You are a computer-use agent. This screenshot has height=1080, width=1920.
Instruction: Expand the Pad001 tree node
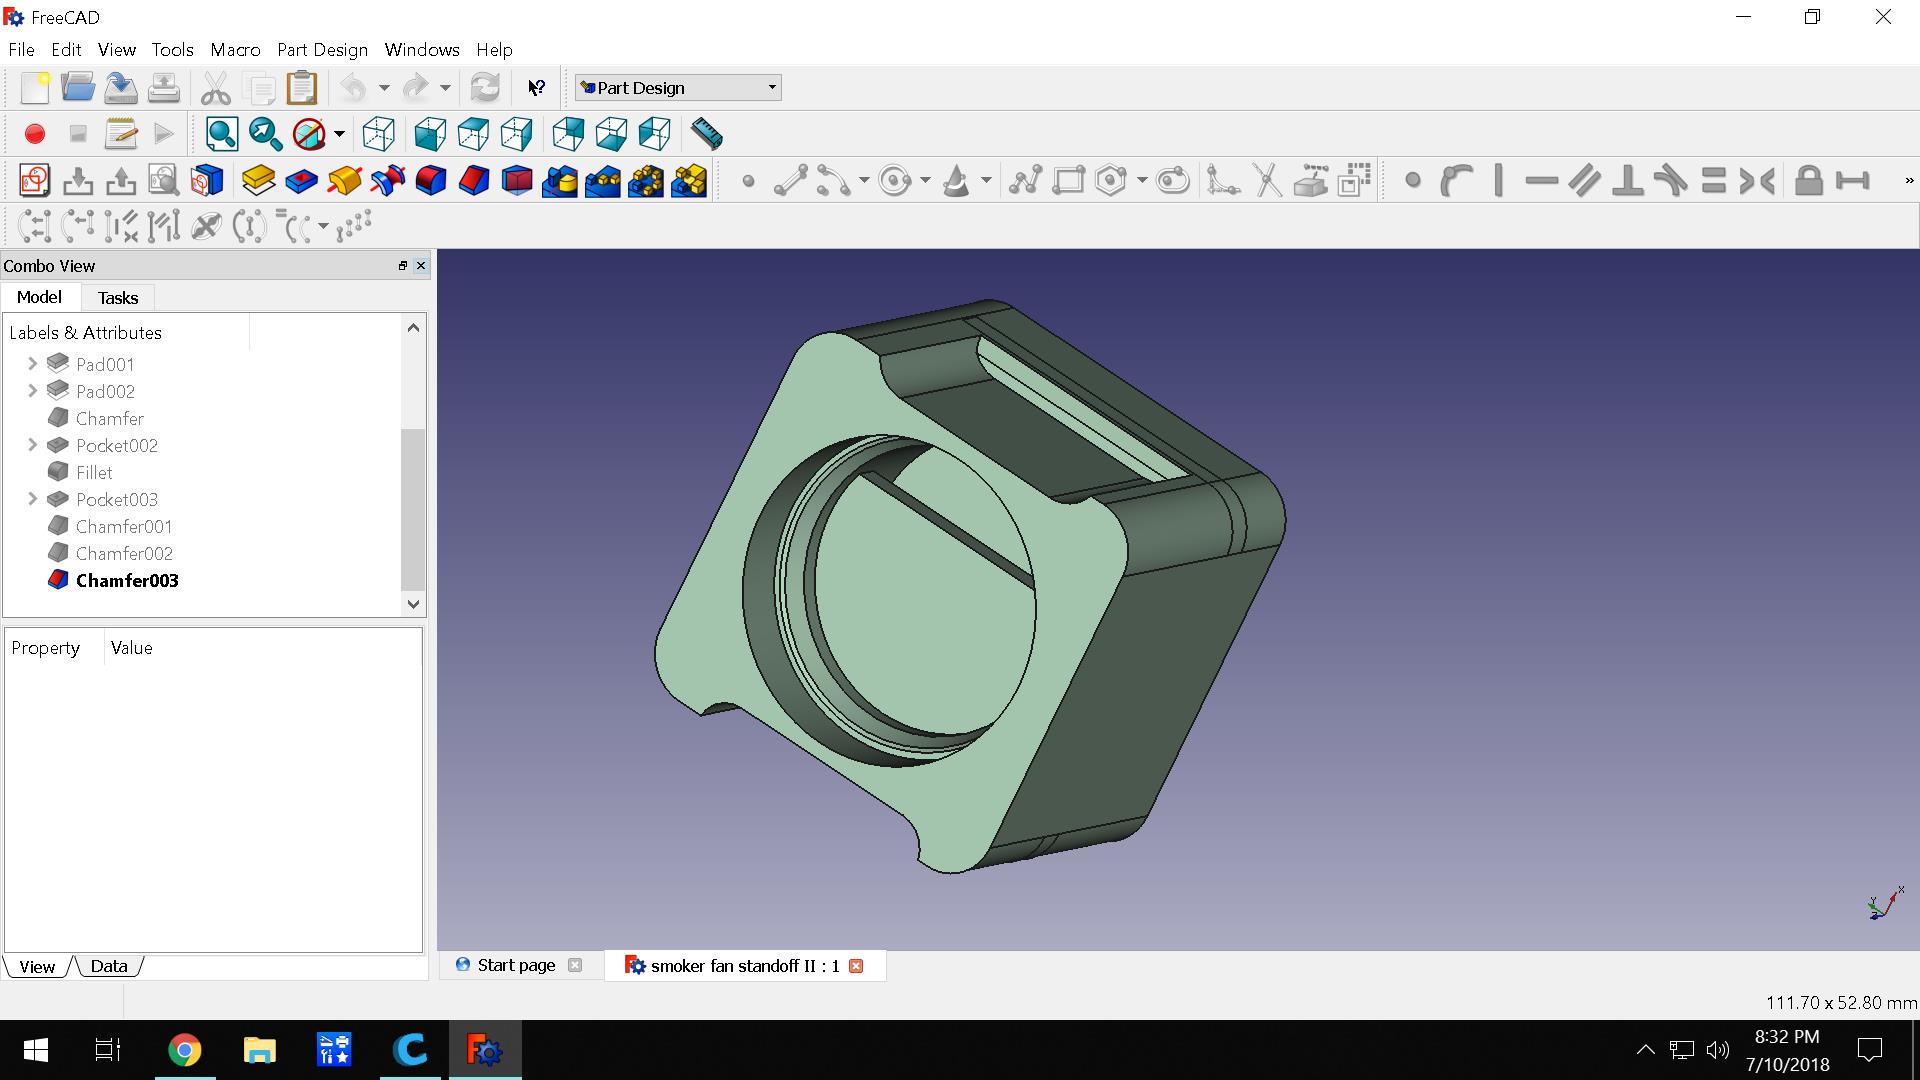coord(32,364)
